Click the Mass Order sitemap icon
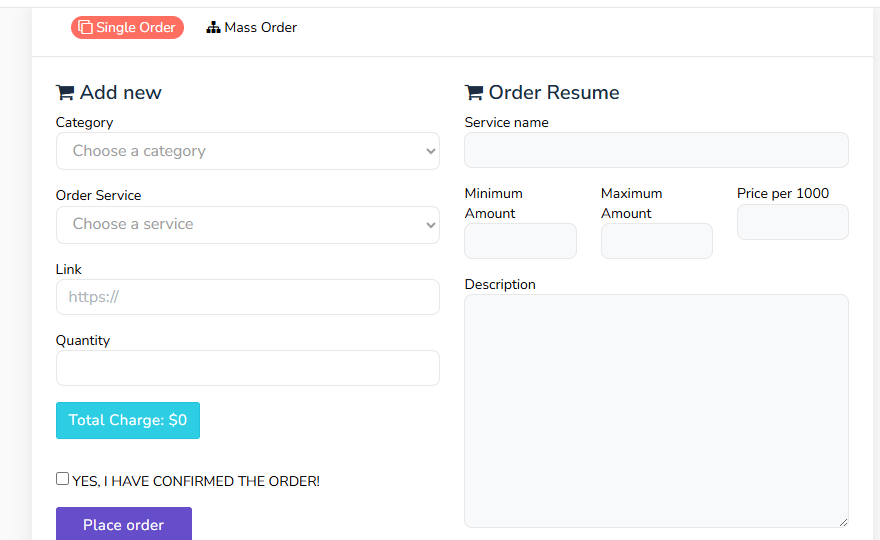This screenshot has width=880, height=540. [213, 28]
